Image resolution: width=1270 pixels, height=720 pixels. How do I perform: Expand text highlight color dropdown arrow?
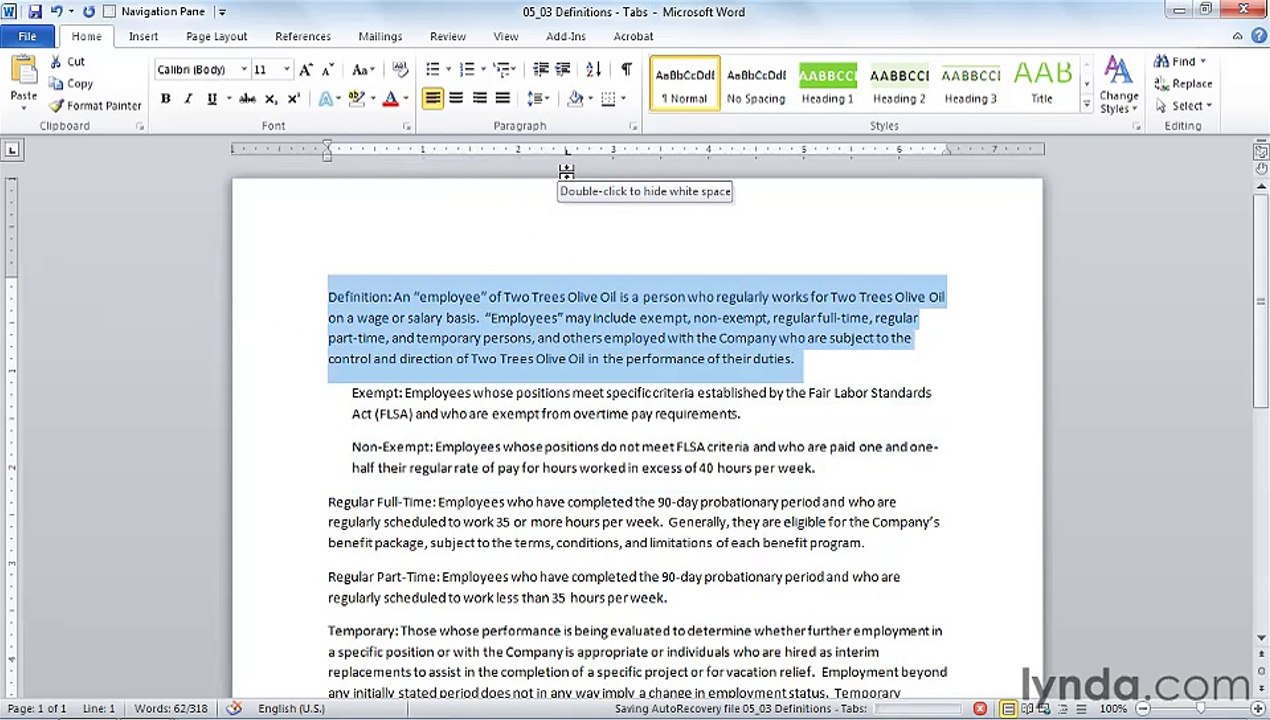(373, 99)
